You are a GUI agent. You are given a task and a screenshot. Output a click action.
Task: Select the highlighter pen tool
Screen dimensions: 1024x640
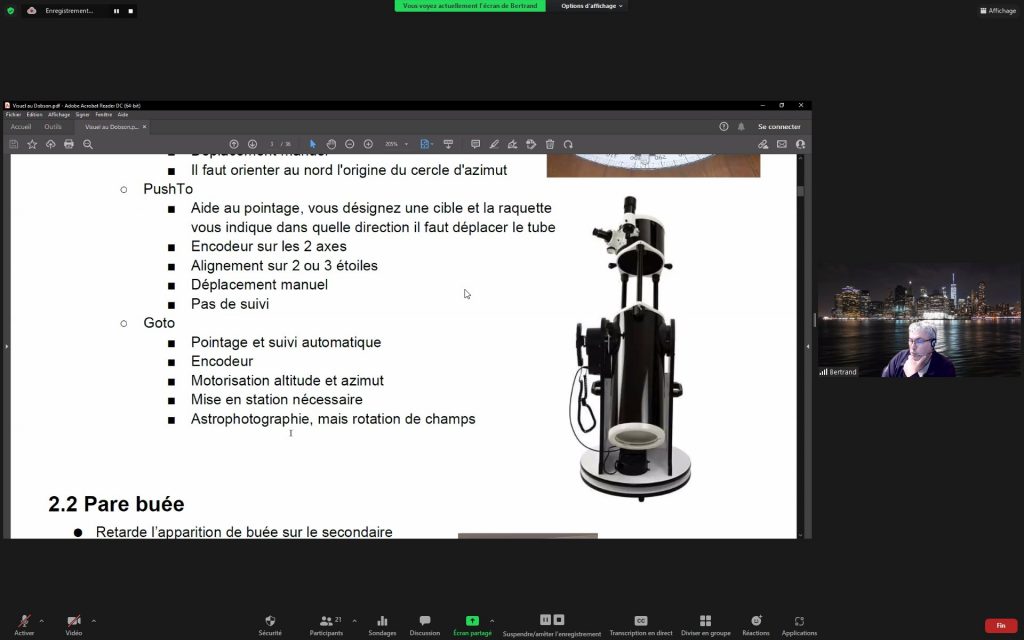pyautogui.click(x=494, y=144)
